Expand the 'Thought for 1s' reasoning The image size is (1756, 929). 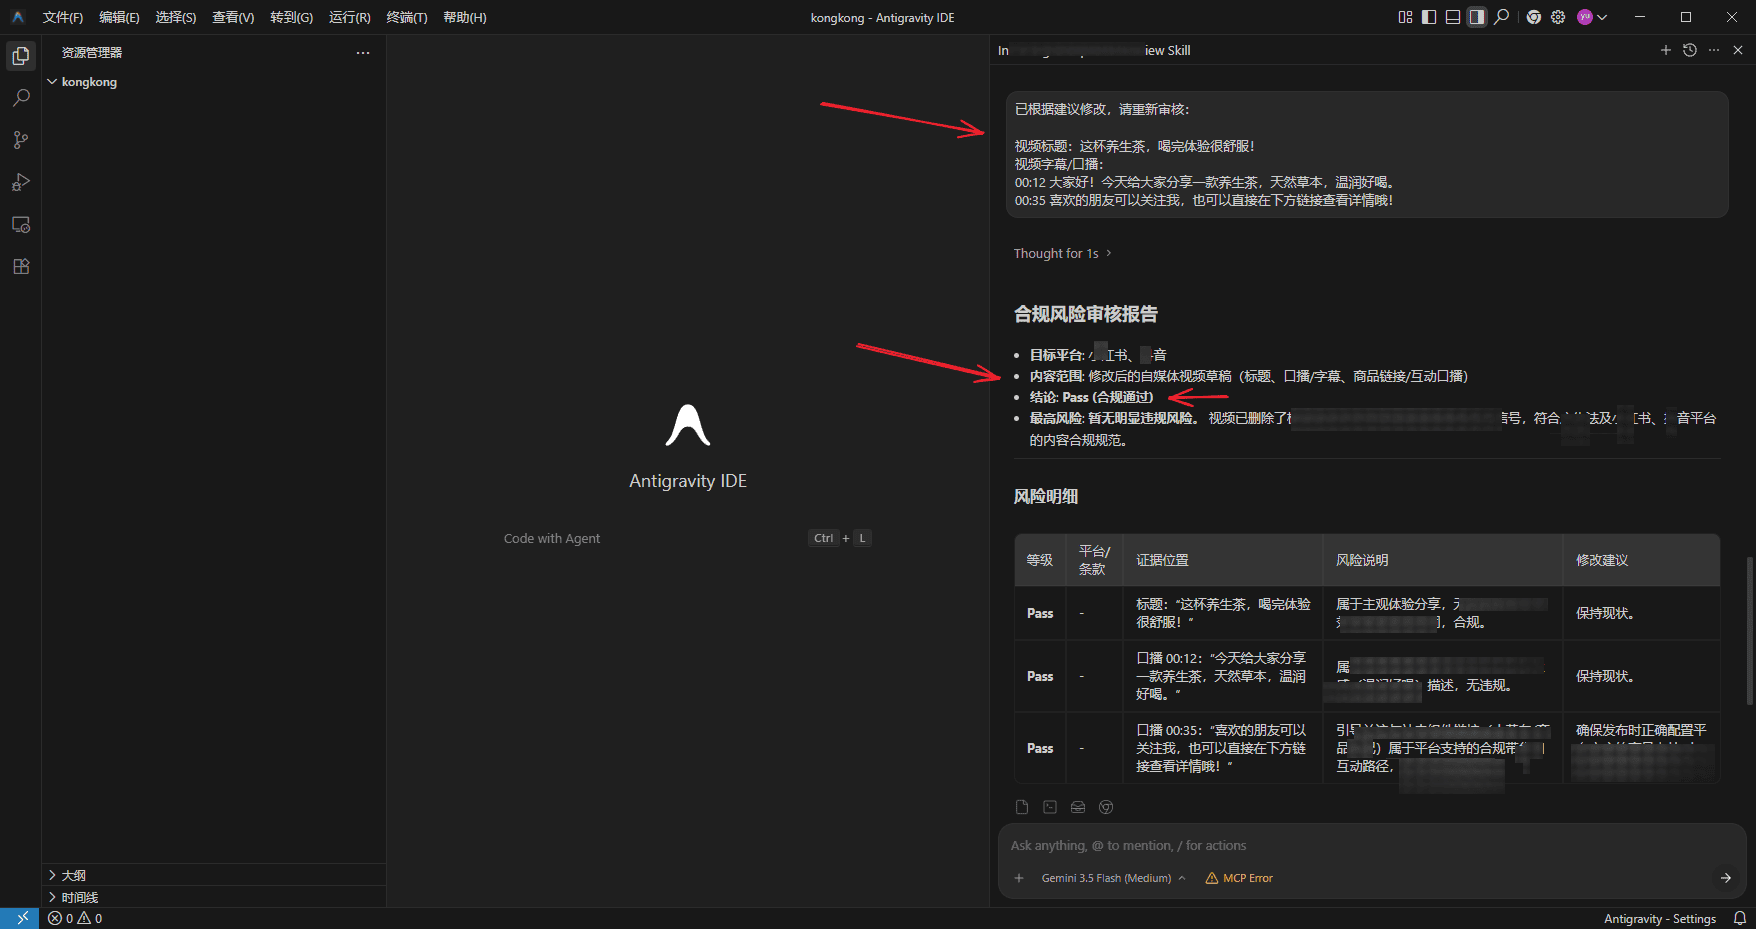[x=1063, y=253]
